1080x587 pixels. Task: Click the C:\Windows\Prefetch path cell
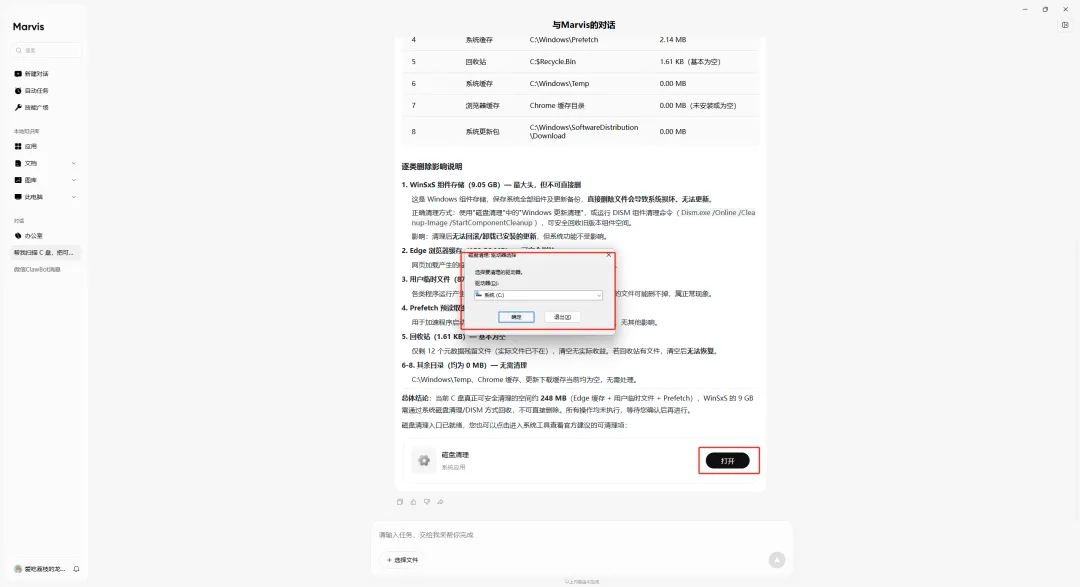point(563,40)
